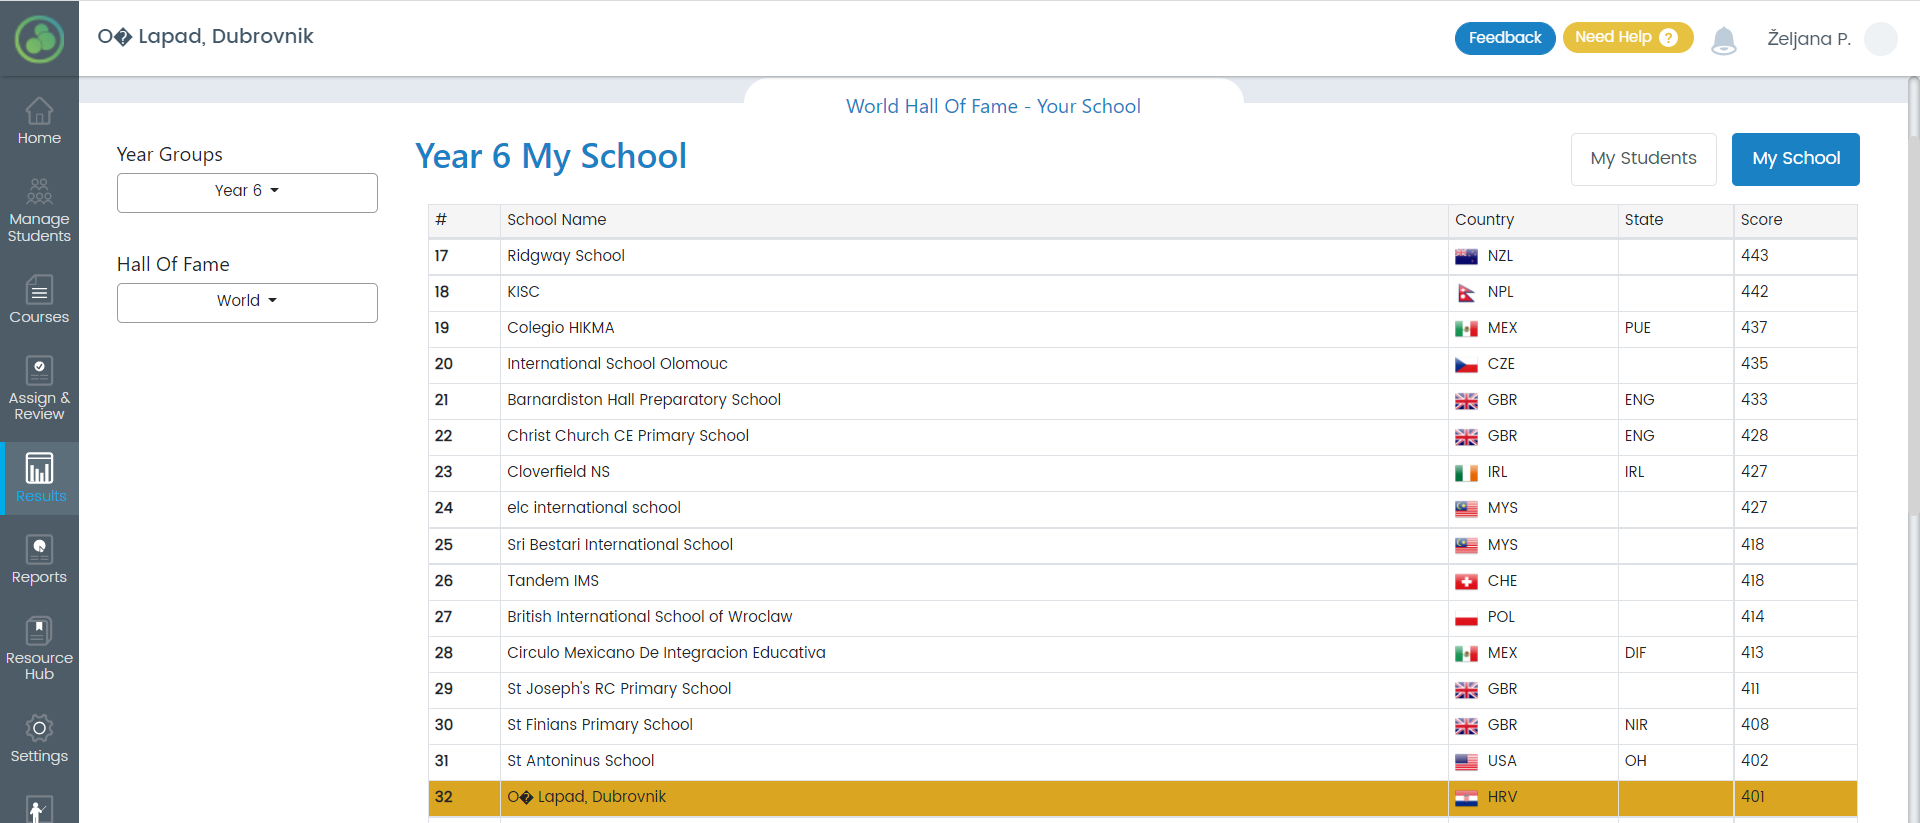
Task: Open the Resource Hub
Action: [39, 648]
